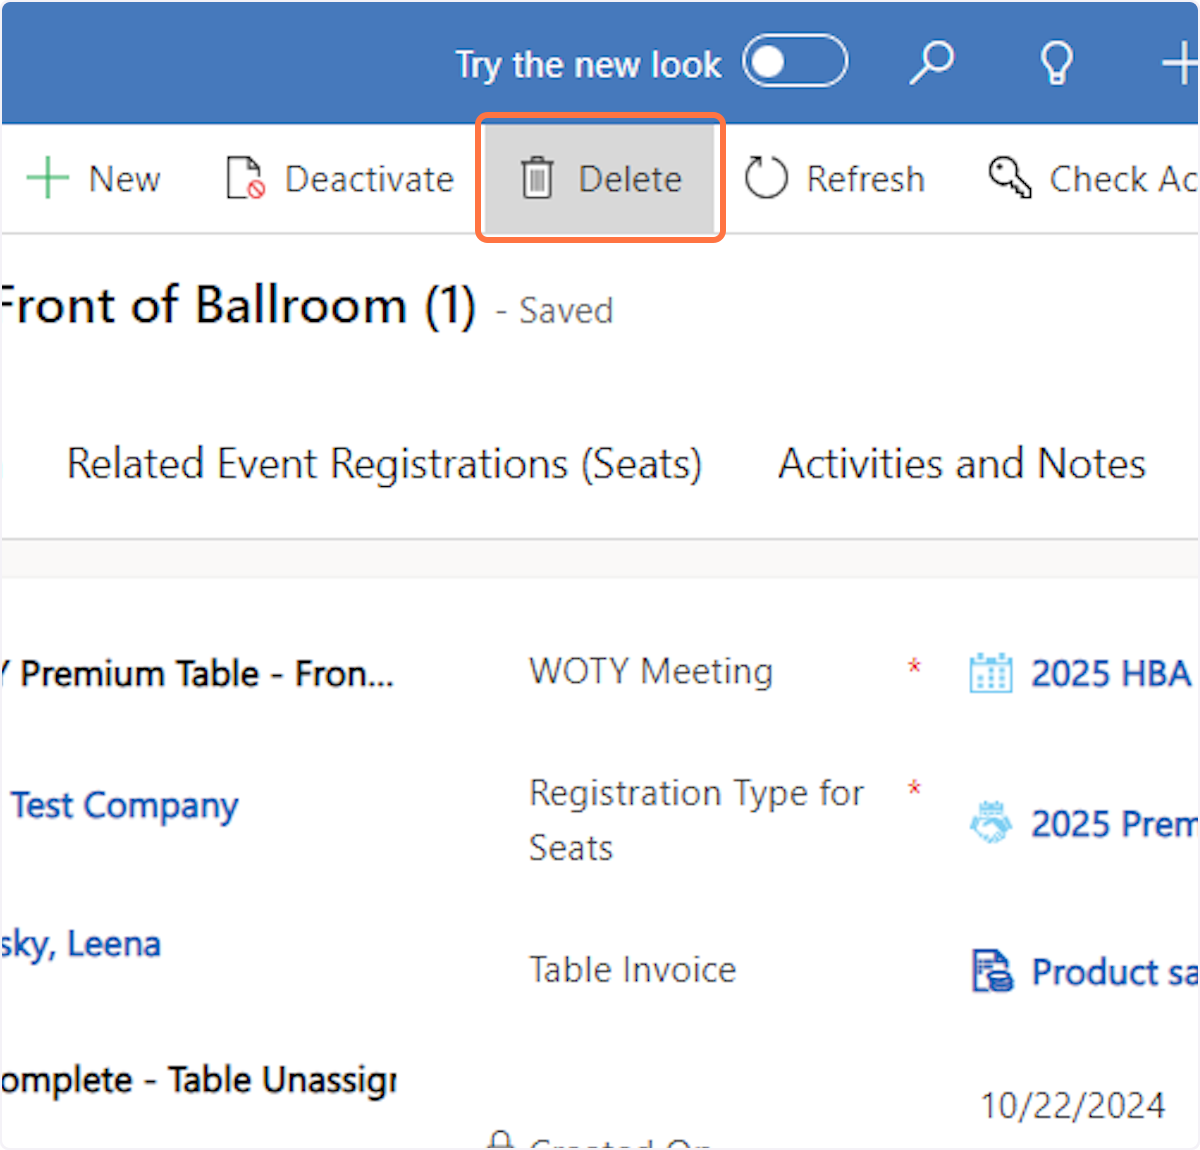Open the lightbulb assistant icon

[x=1056, y=63]
